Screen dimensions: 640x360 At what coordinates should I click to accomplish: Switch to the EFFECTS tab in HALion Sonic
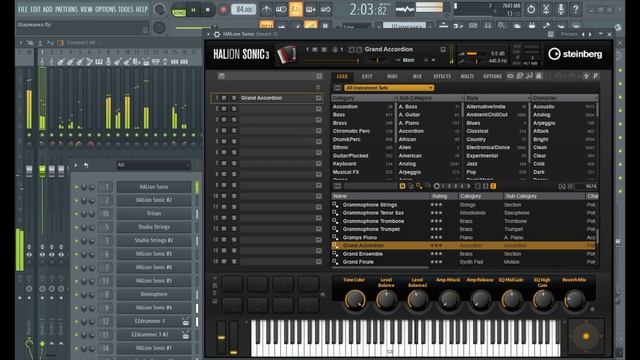tap(442, 76)
